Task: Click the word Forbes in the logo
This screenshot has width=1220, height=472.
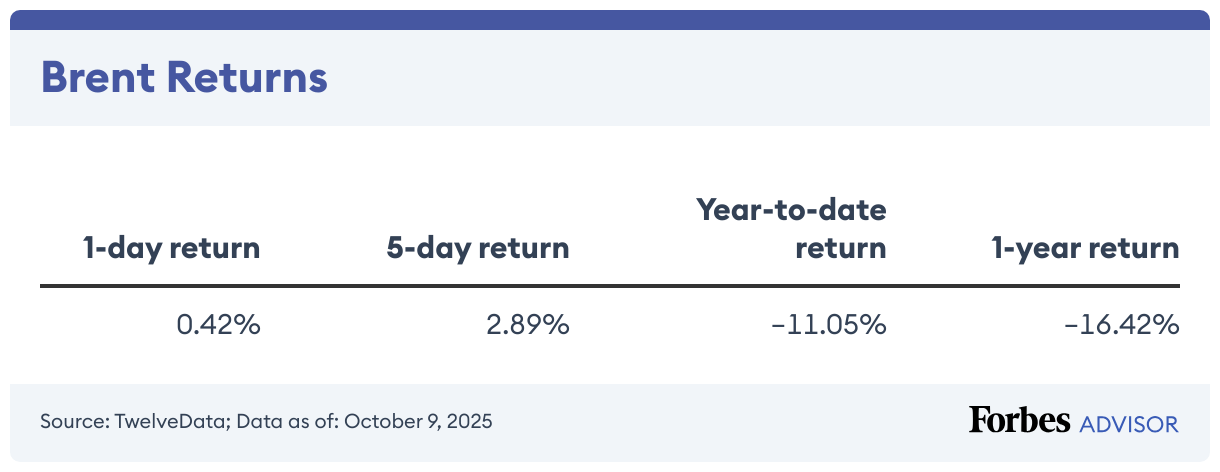Action: 1019,420
